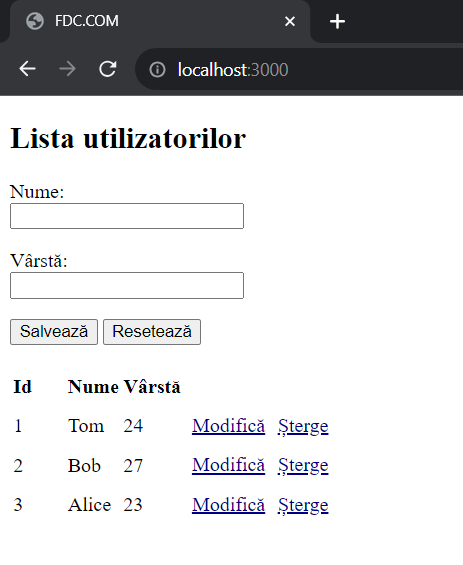Click the Lista utilizatorilor heading

pyautogui.click(x=128, y=138)
